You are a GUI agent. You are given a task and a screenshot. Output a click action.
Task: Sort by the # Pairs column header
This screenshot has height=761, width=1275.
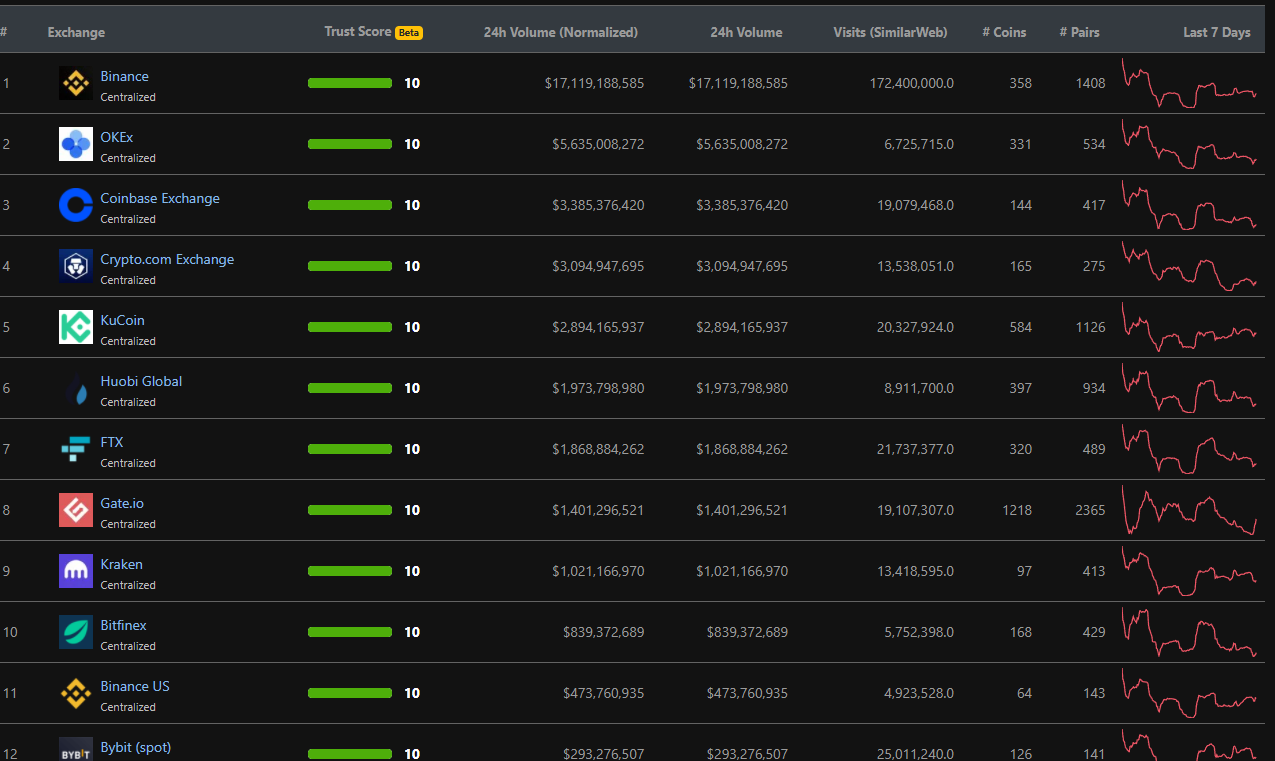[x=1079, y=32]
